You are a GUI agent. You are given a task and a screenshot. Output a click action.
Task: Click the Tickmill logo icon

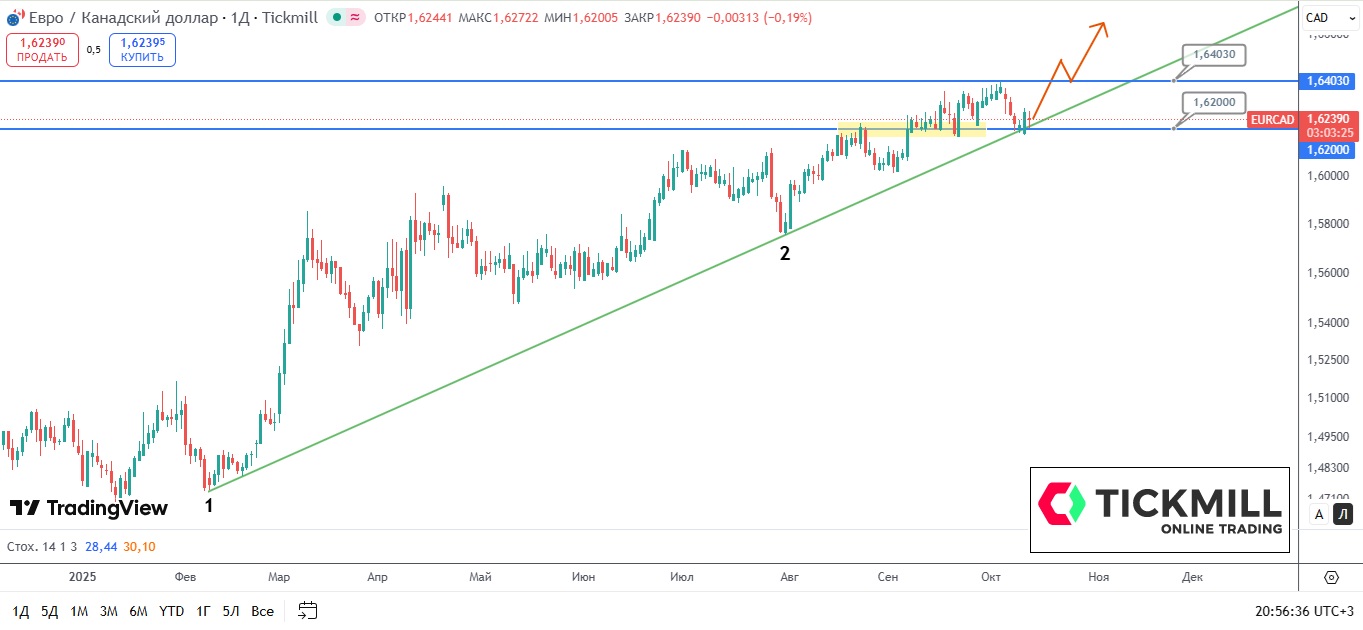click(x=1061, y=503)
